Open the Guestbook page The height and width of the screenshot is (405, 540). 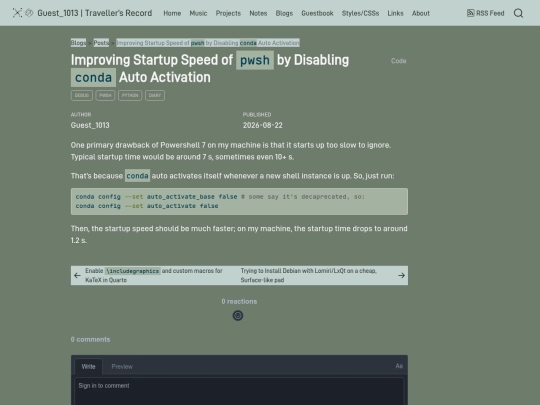pos(317,13)
